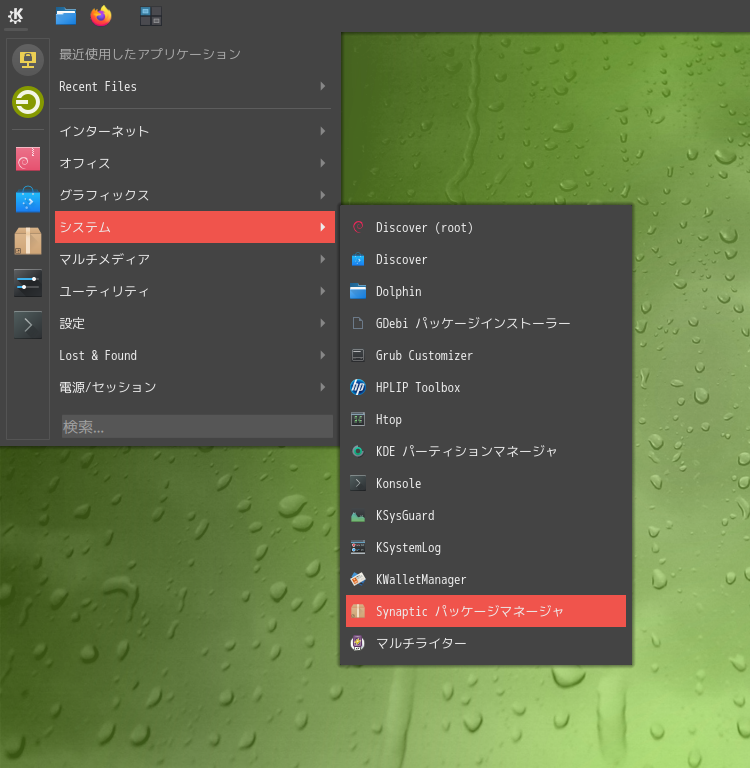The image size is (750, 768).
Task: Click the 検索 search field
Action: point(197,427)
